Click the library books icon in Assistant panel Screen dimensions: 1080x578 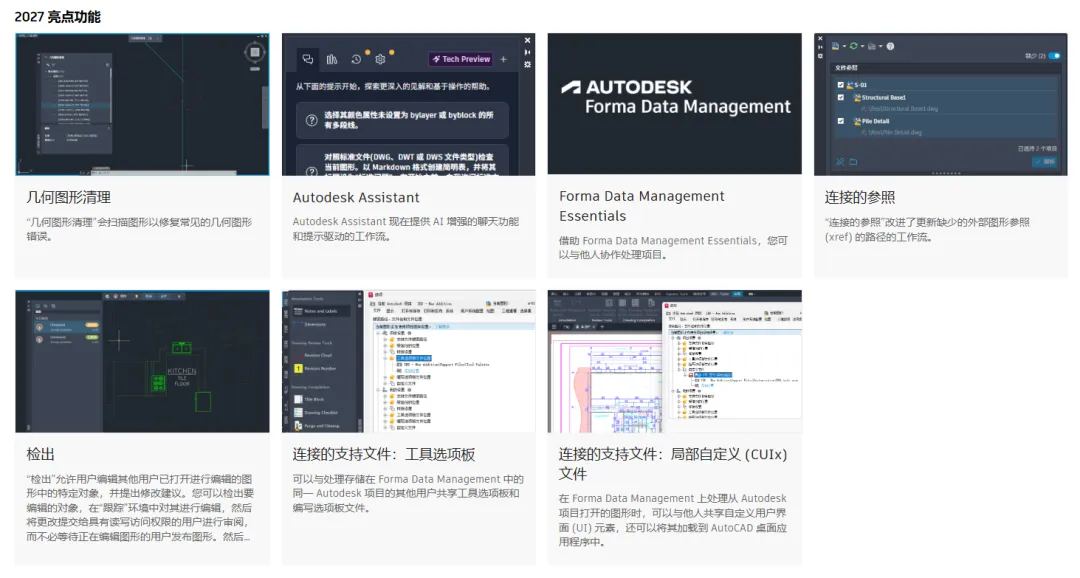tap(332, 59)
